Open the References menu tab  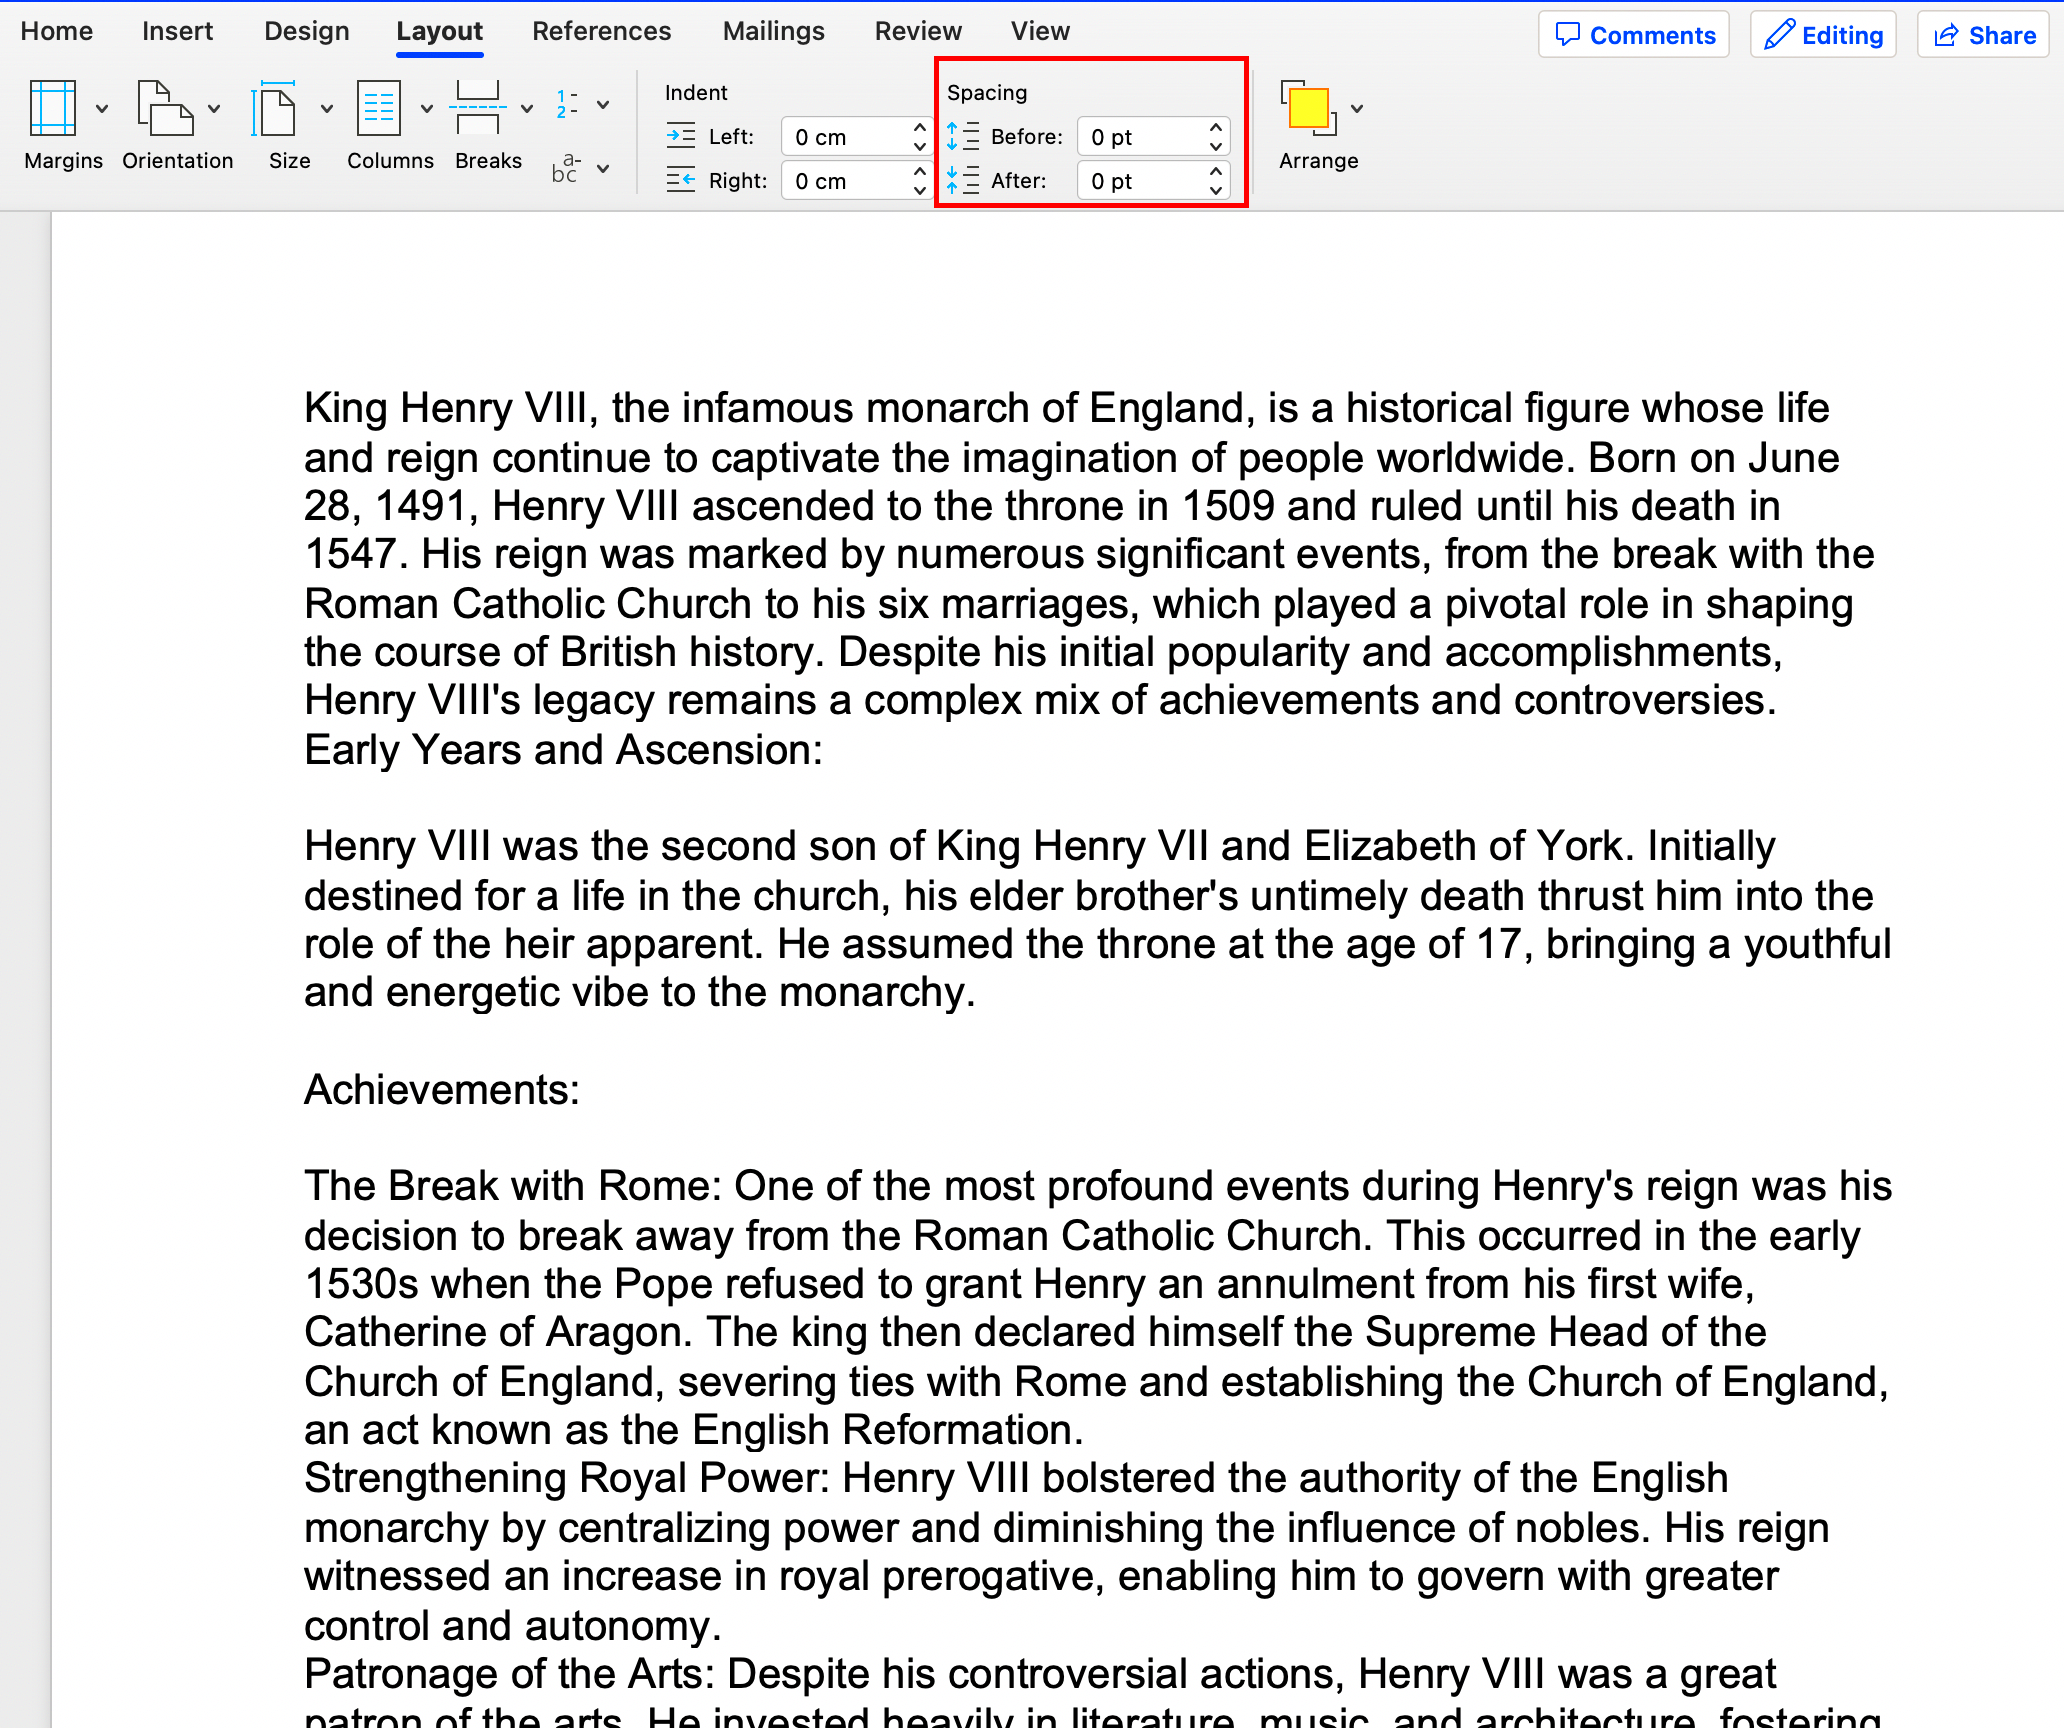(x=597, y=29)
